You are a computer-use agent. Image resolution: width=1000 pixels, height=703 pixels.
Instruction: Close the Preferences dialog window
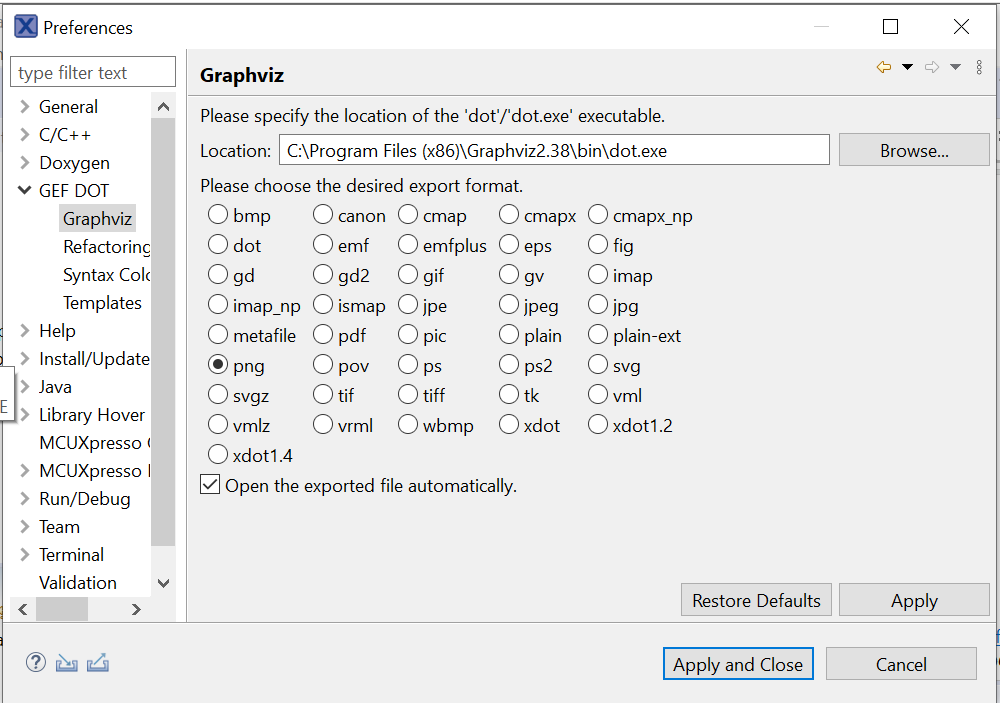click(961, 27)
